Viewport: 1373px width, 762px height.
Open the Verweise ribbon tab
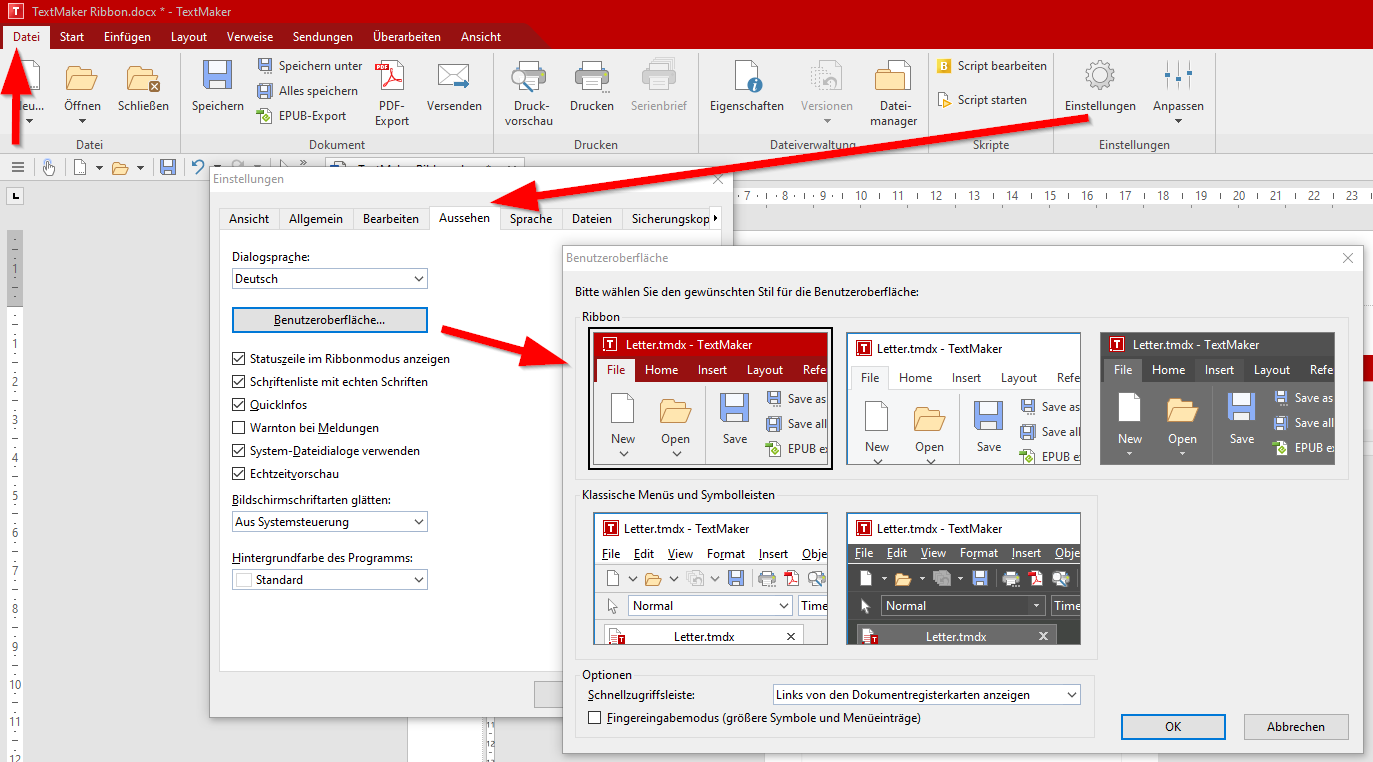250,37
